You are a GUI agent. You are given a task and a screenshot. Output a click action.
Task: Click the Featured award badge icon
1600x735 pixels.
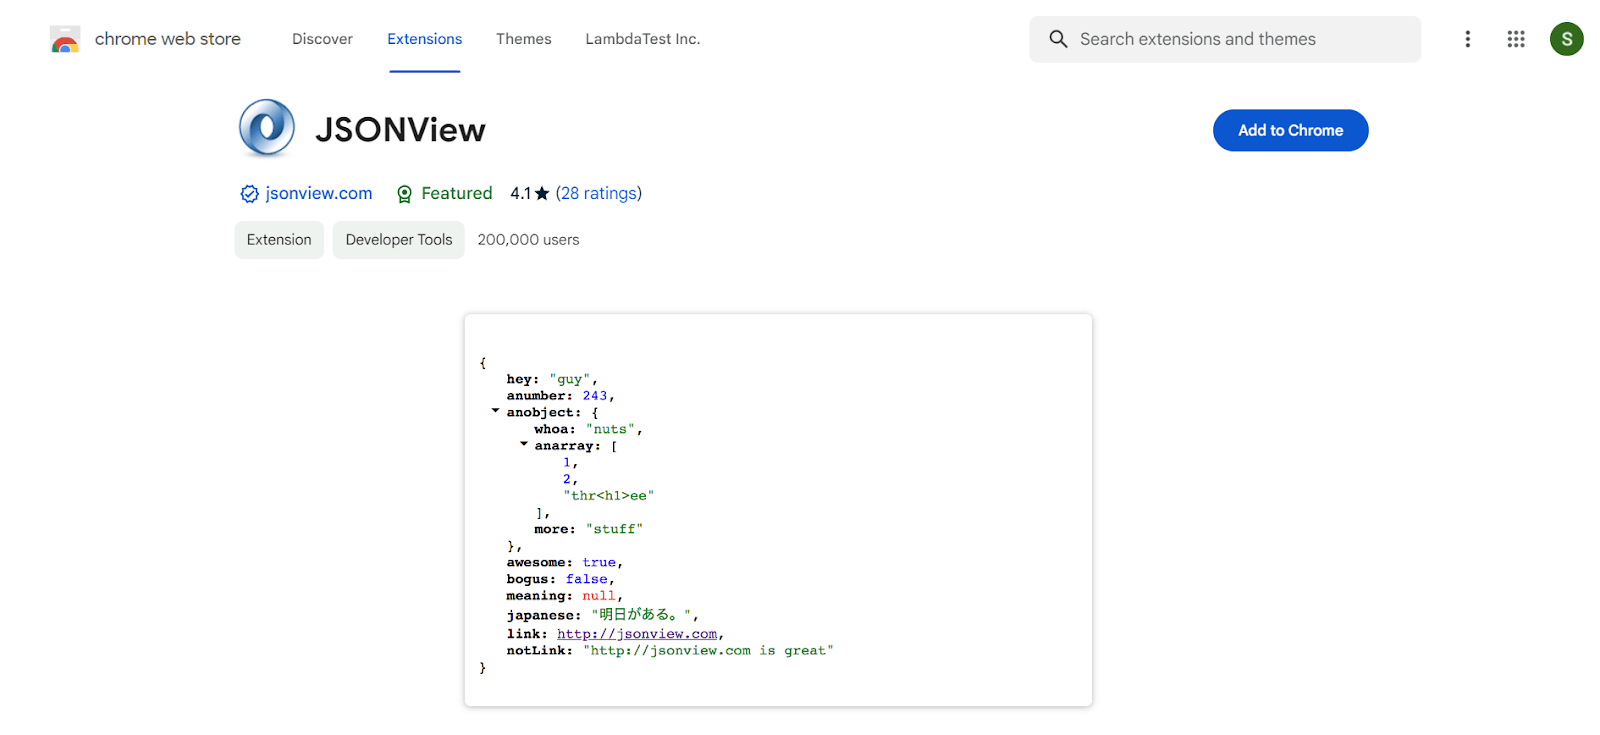[x=404, y=194]
